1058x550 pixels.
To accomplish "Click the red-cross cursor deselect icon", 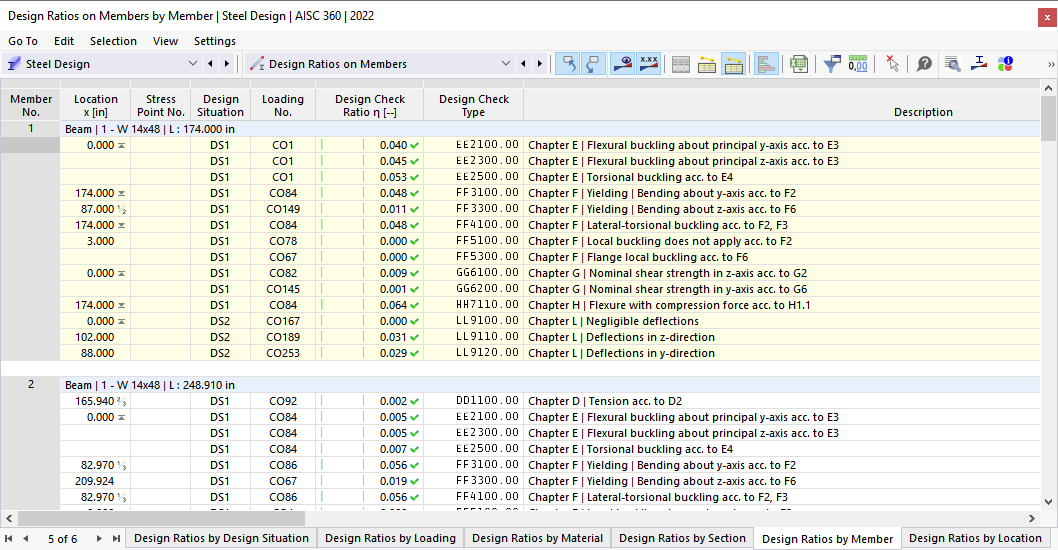I will (x=892, y=64).
